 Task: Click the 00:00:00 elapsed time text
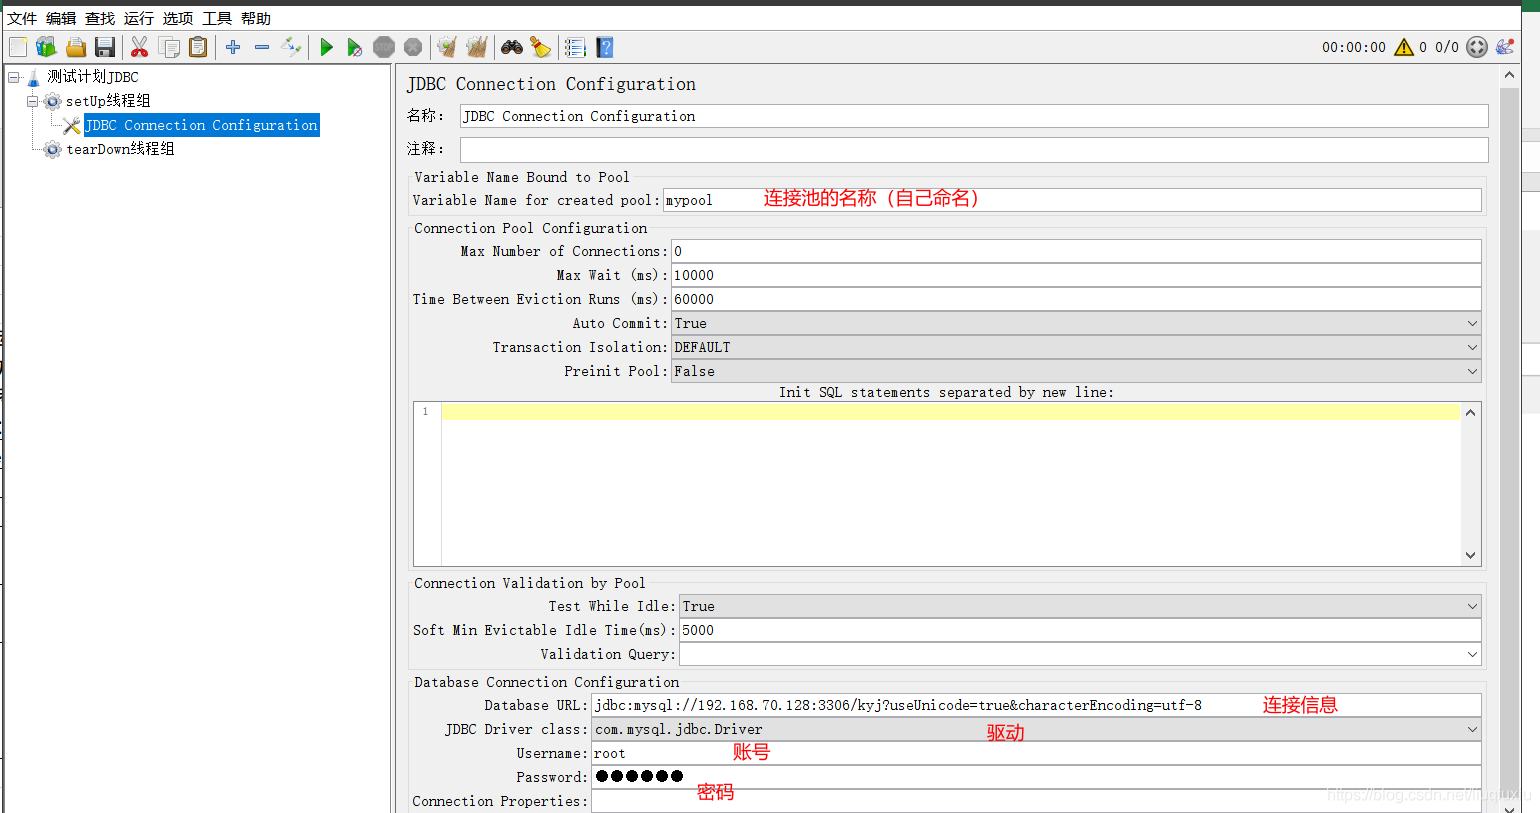pyautogui.click(x=1354, y=47)
